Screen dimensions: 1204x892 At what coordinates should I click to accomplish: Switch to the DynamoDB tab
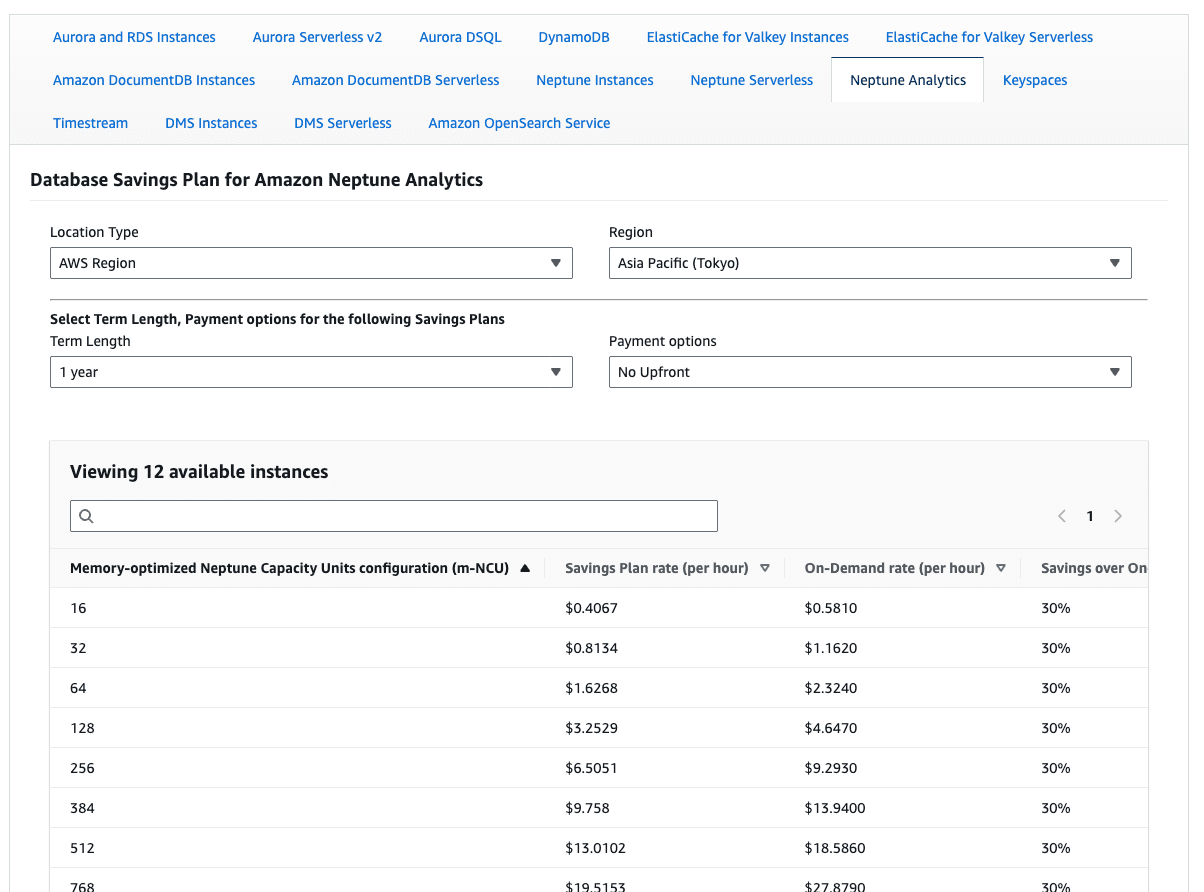(x=573, y=36)
